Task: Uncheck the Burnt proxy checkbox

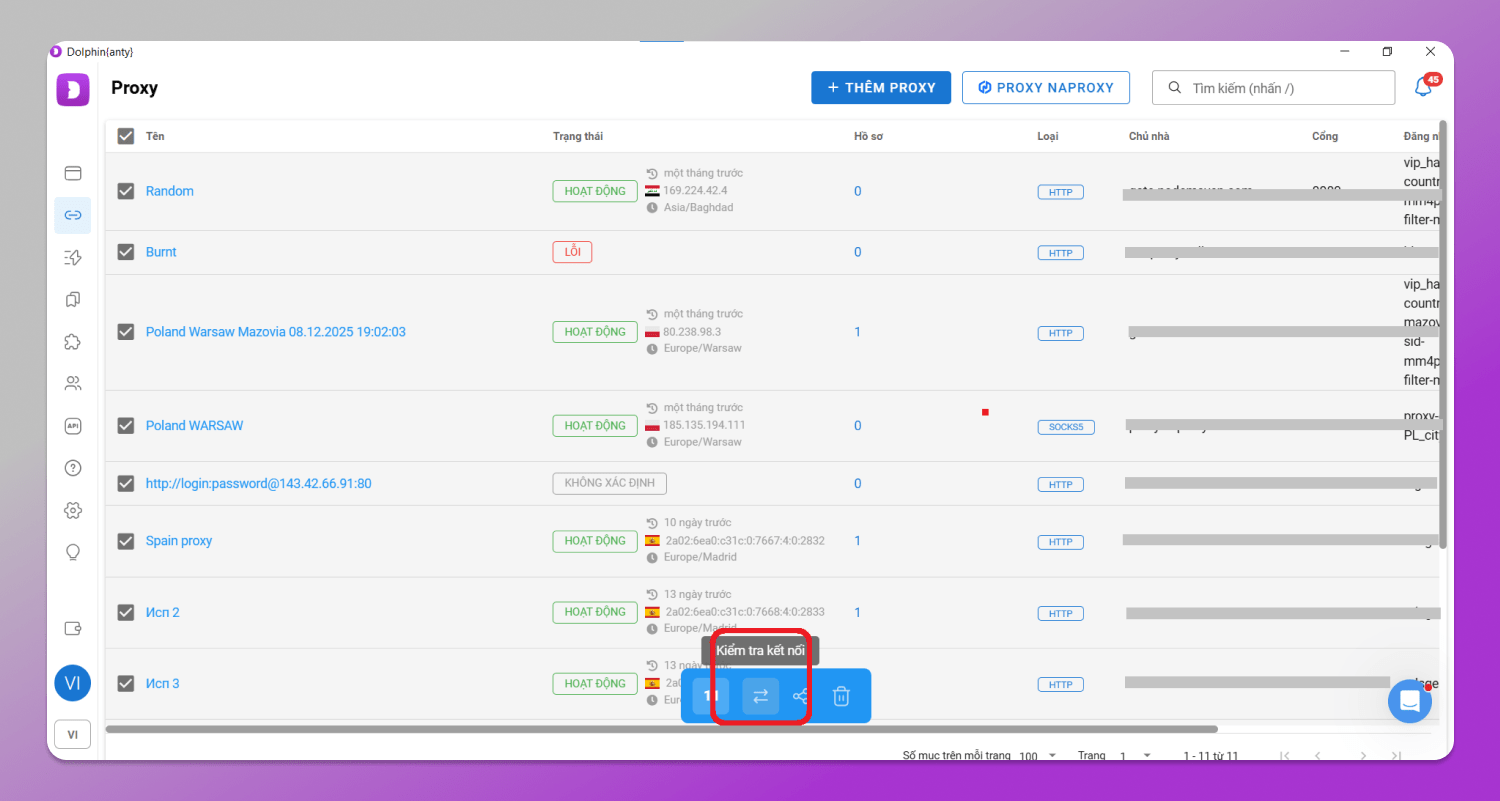Action: coord(126,252)
